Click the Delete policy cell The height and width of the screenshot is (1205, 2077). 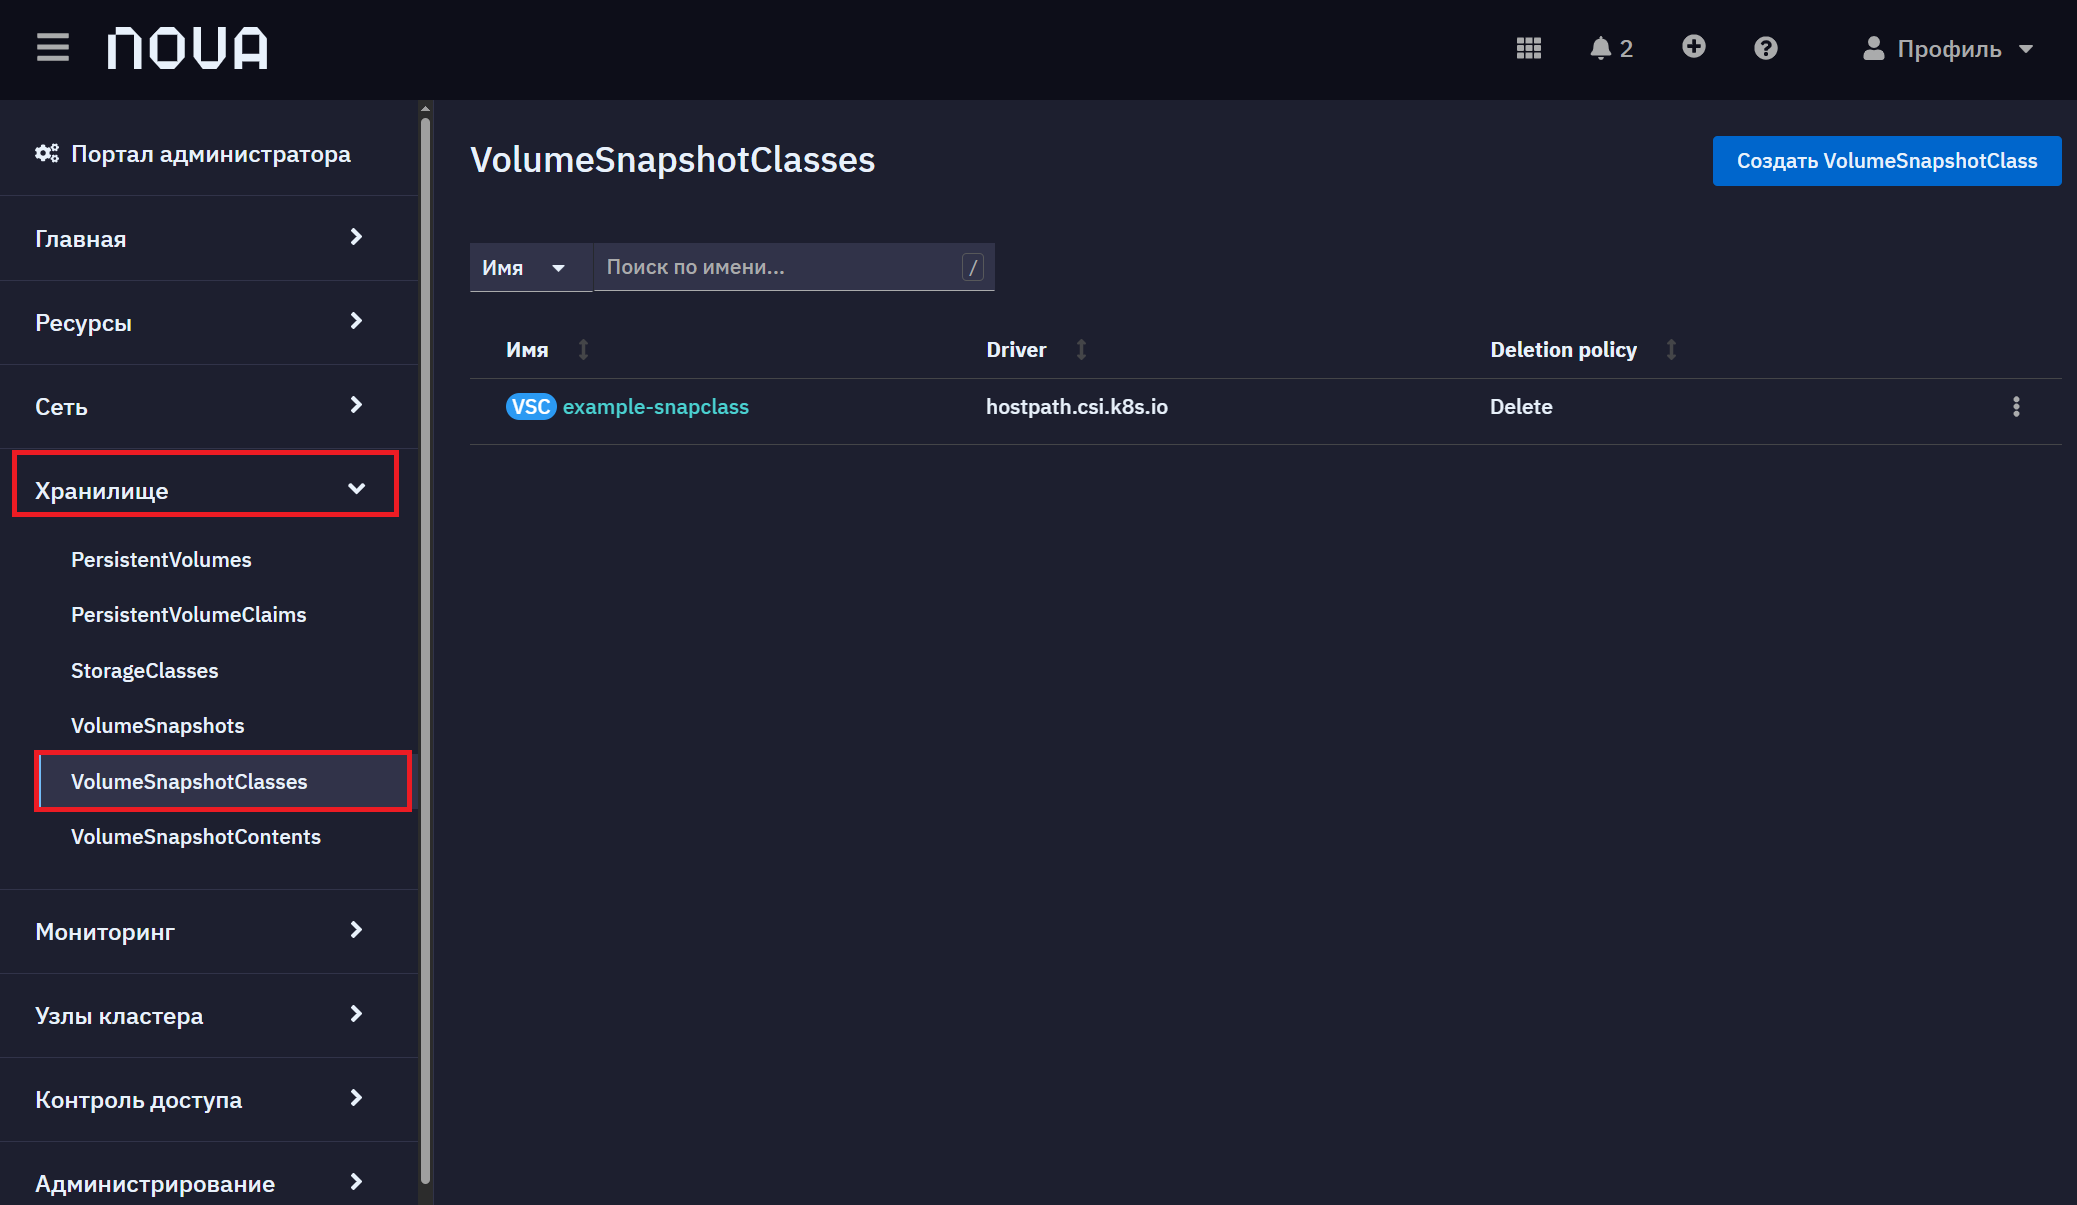[1521, 407]
